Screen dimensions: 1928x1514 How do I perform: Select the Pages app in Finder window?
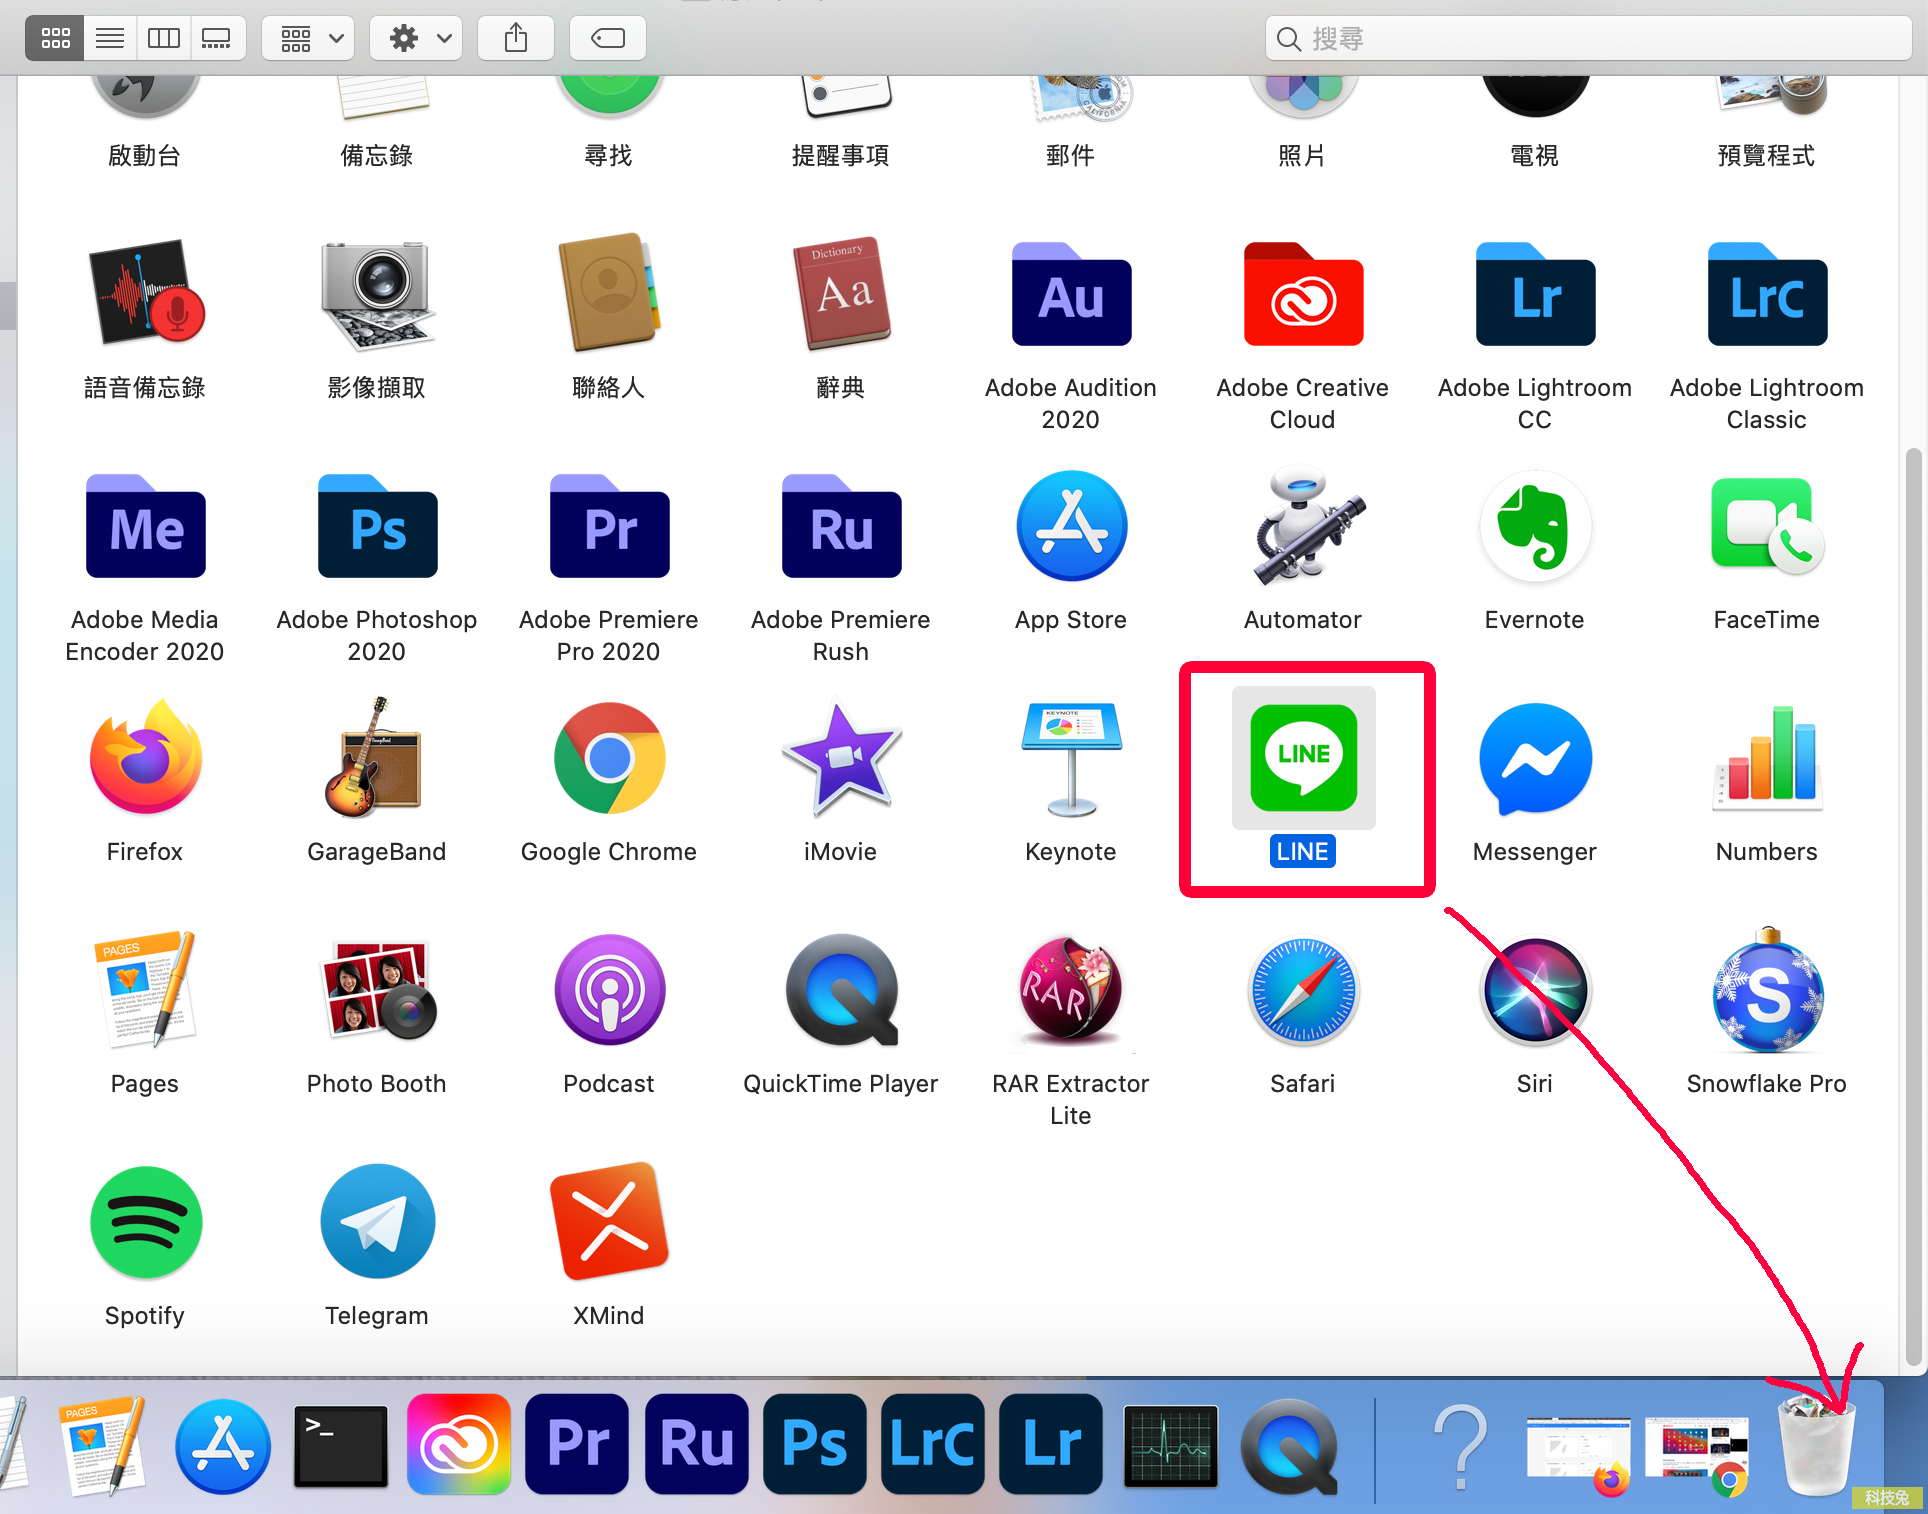pos(145,990)
